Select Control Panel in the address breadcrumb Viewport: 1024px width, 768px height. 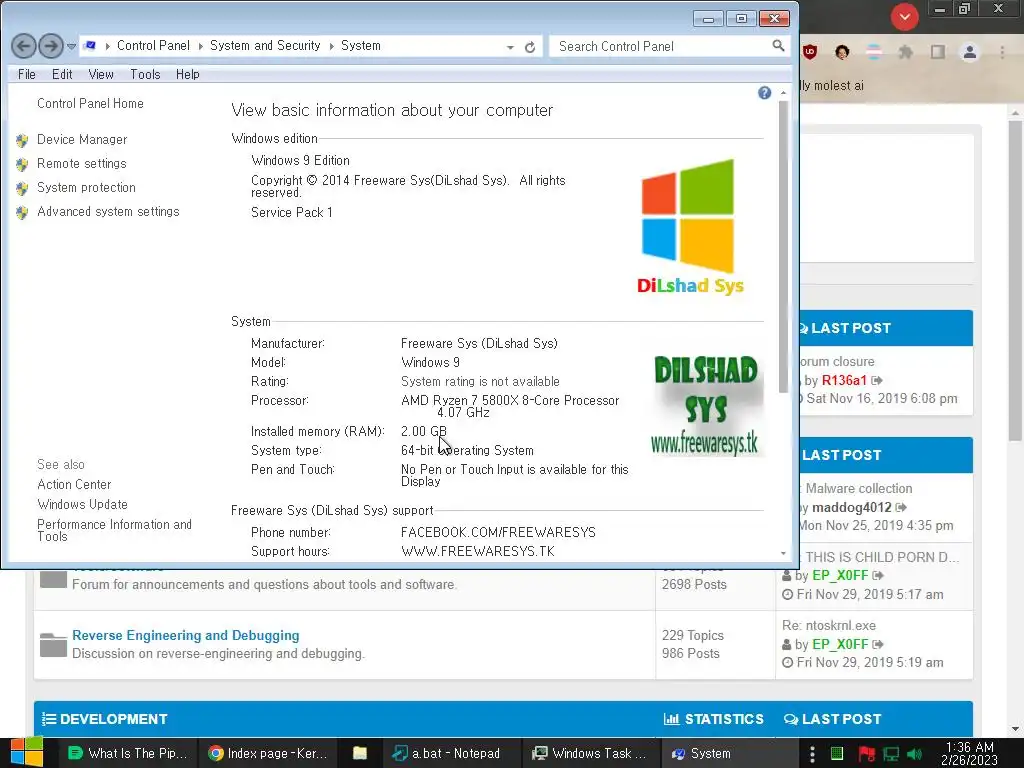pos(153,46)
